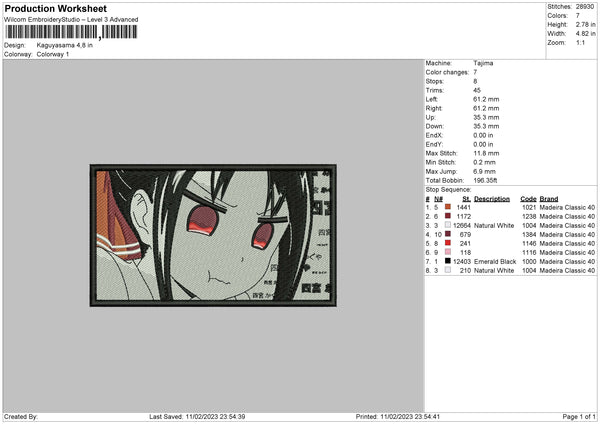Click the Max Jump value '6.9 mm'
Screen dimensions: 600x424
pyautogui.click(x=484, y=171)
